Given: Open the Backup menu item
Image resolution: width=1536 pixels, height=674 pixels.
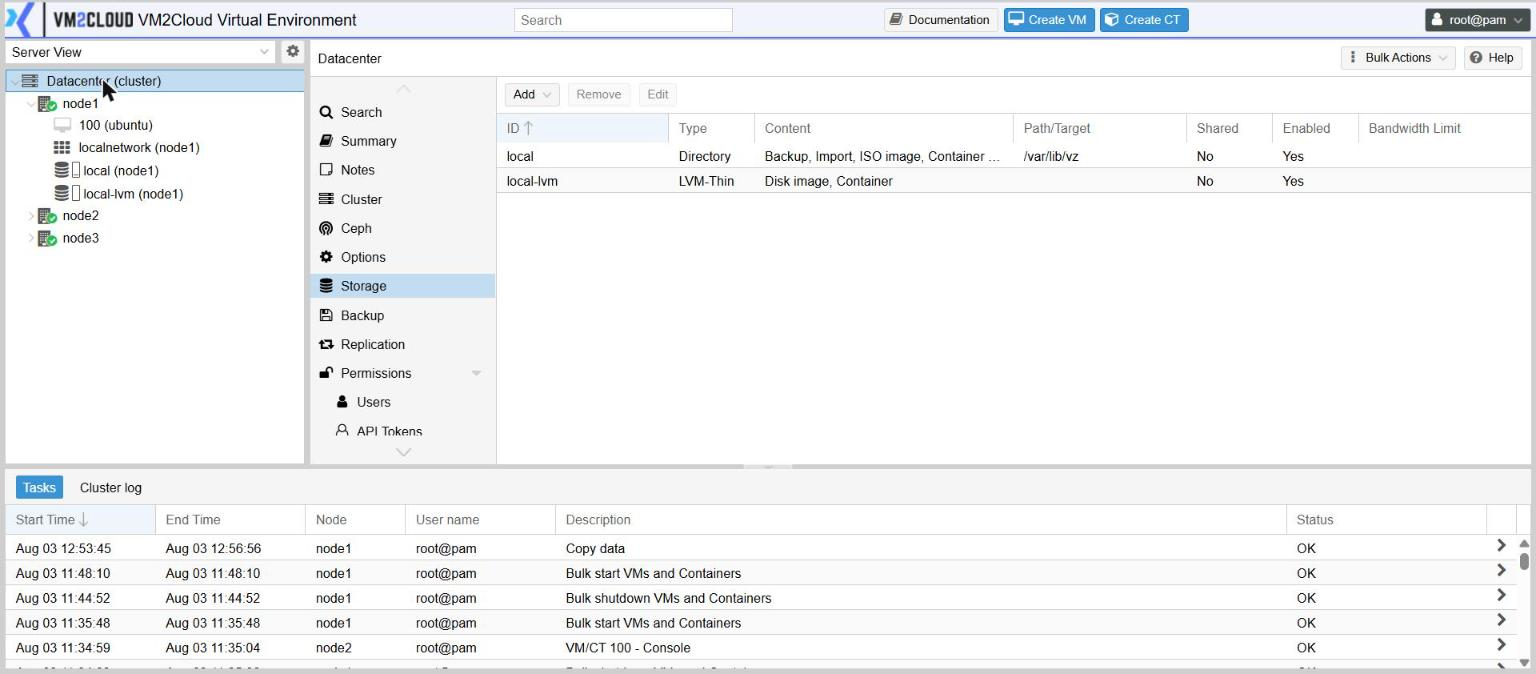Looking at the screenshot, I should click(402, 315).
